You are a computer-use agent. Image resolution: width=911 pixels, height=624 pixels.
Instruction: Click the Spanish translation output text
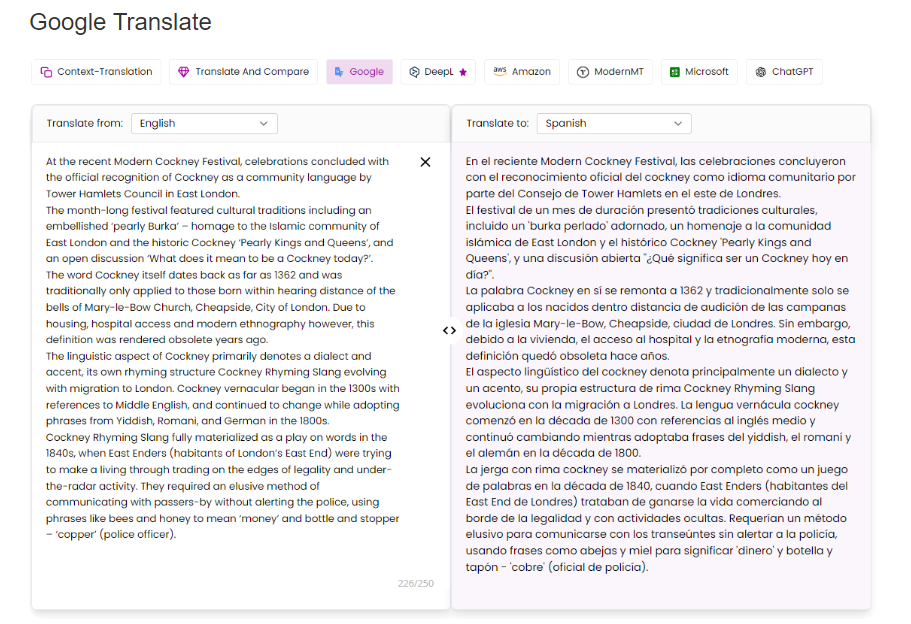point(660,364)
